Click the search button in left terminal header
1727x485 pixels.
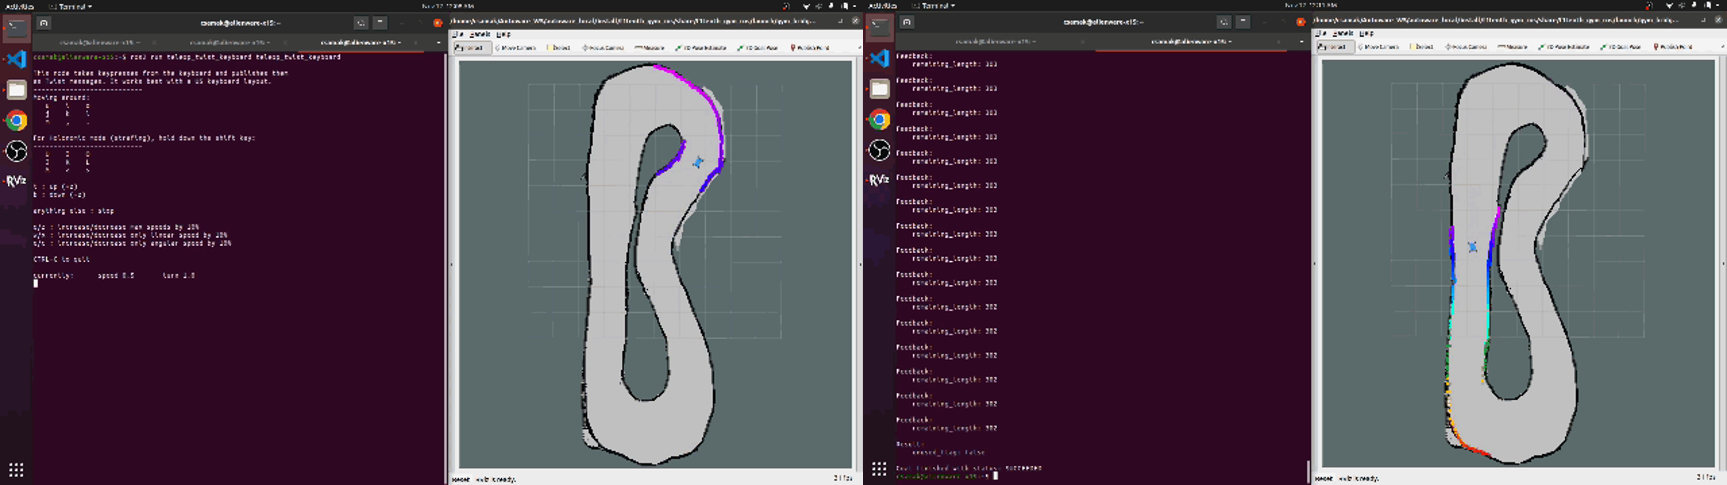pyautogui.click(x=360, y=22)
